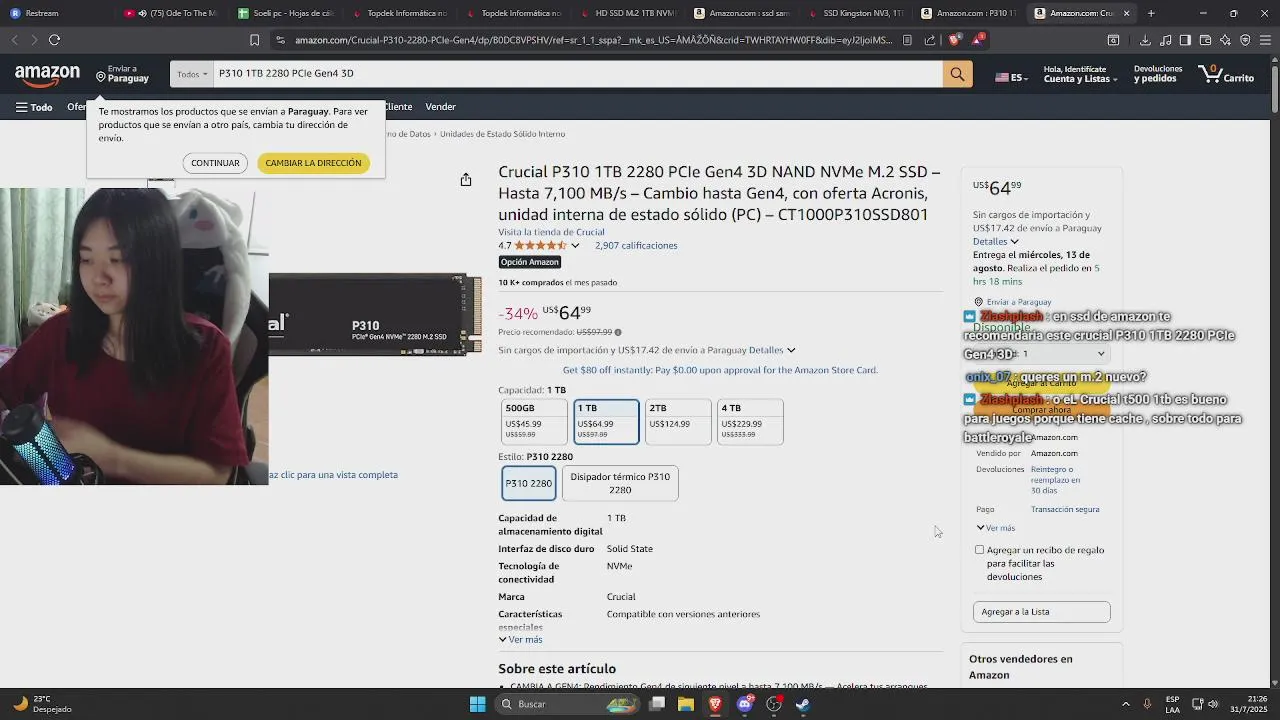Open Cuenta y Listas dropdown
Image resolution: width=1280 pixels, height=720 pixels.
pos(1081,74)
